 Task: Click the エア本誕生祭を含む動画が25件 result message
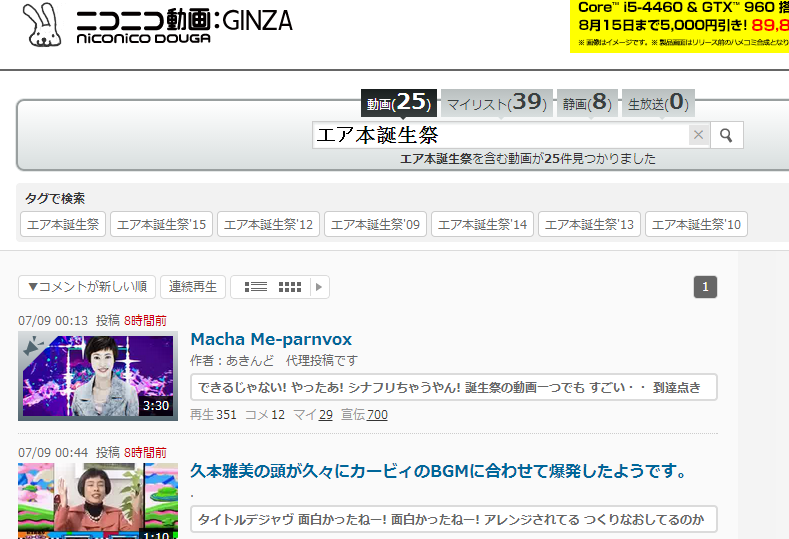point(528,159)
